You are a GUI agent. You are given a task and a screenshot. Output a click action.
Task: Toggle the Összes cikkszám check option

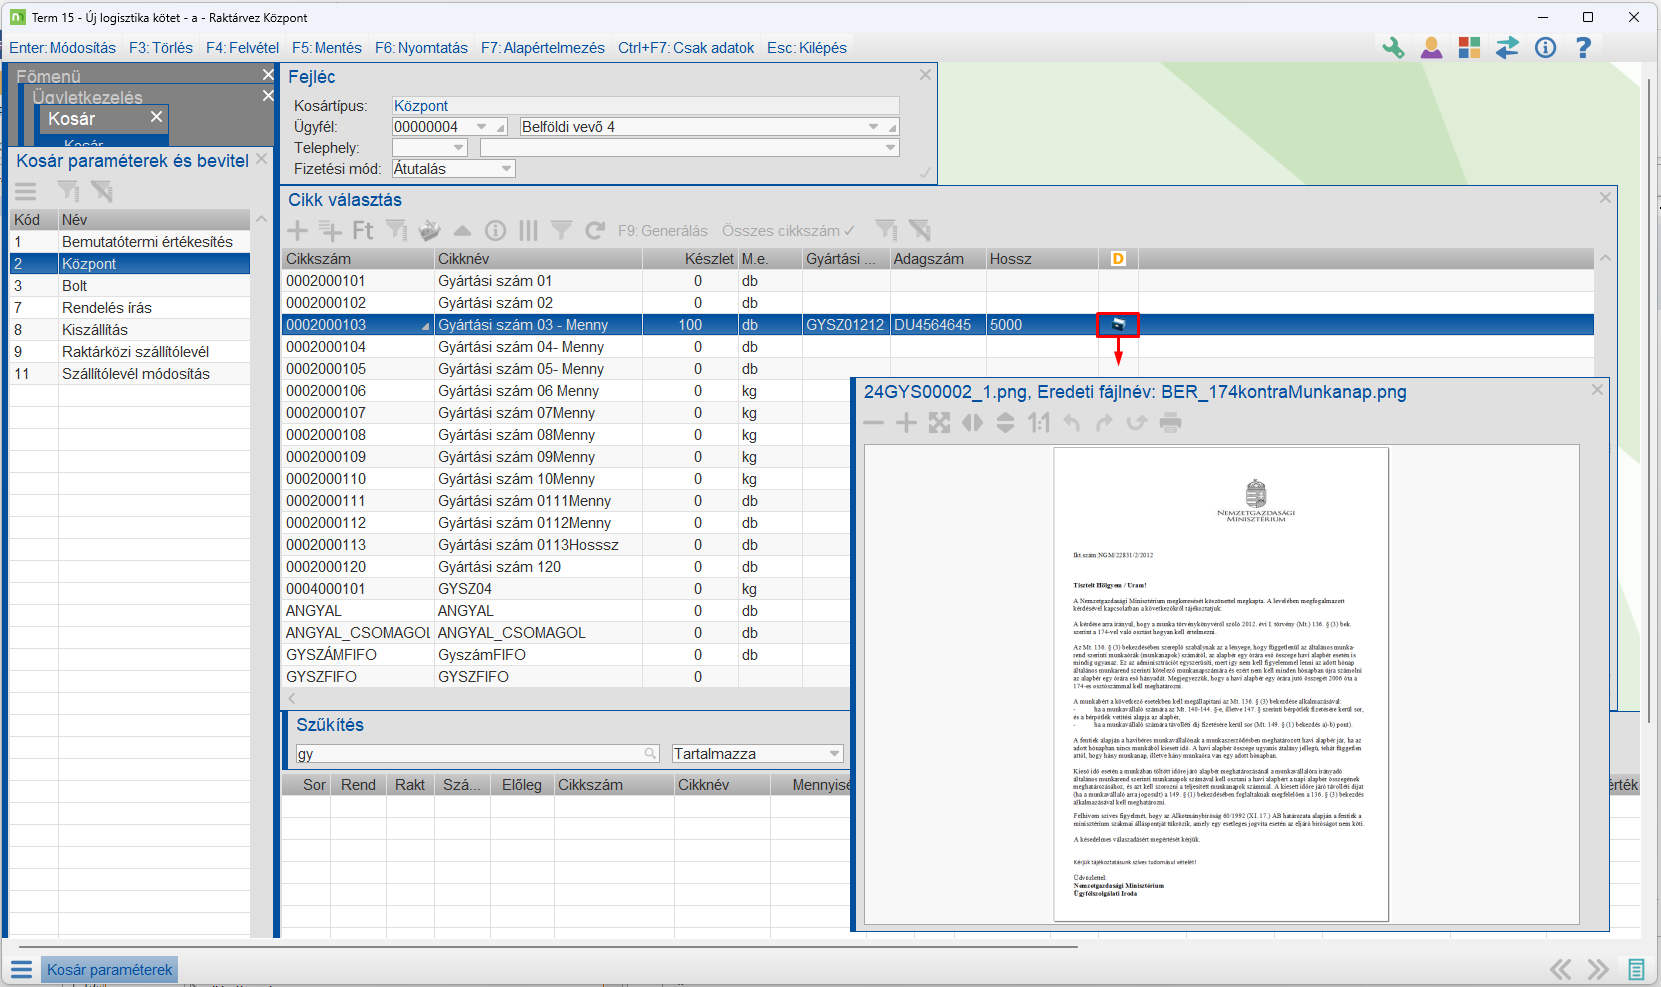(788, 231)
